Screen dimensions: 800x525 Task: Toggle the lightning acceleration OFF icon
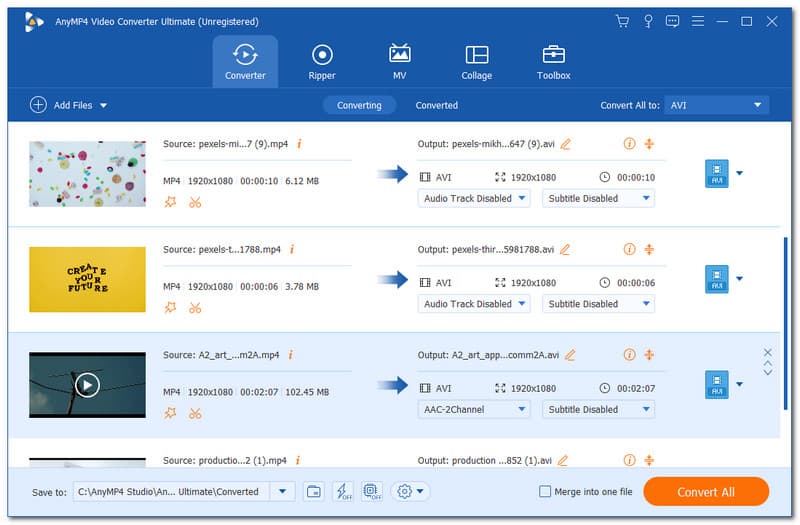point(343,491)
